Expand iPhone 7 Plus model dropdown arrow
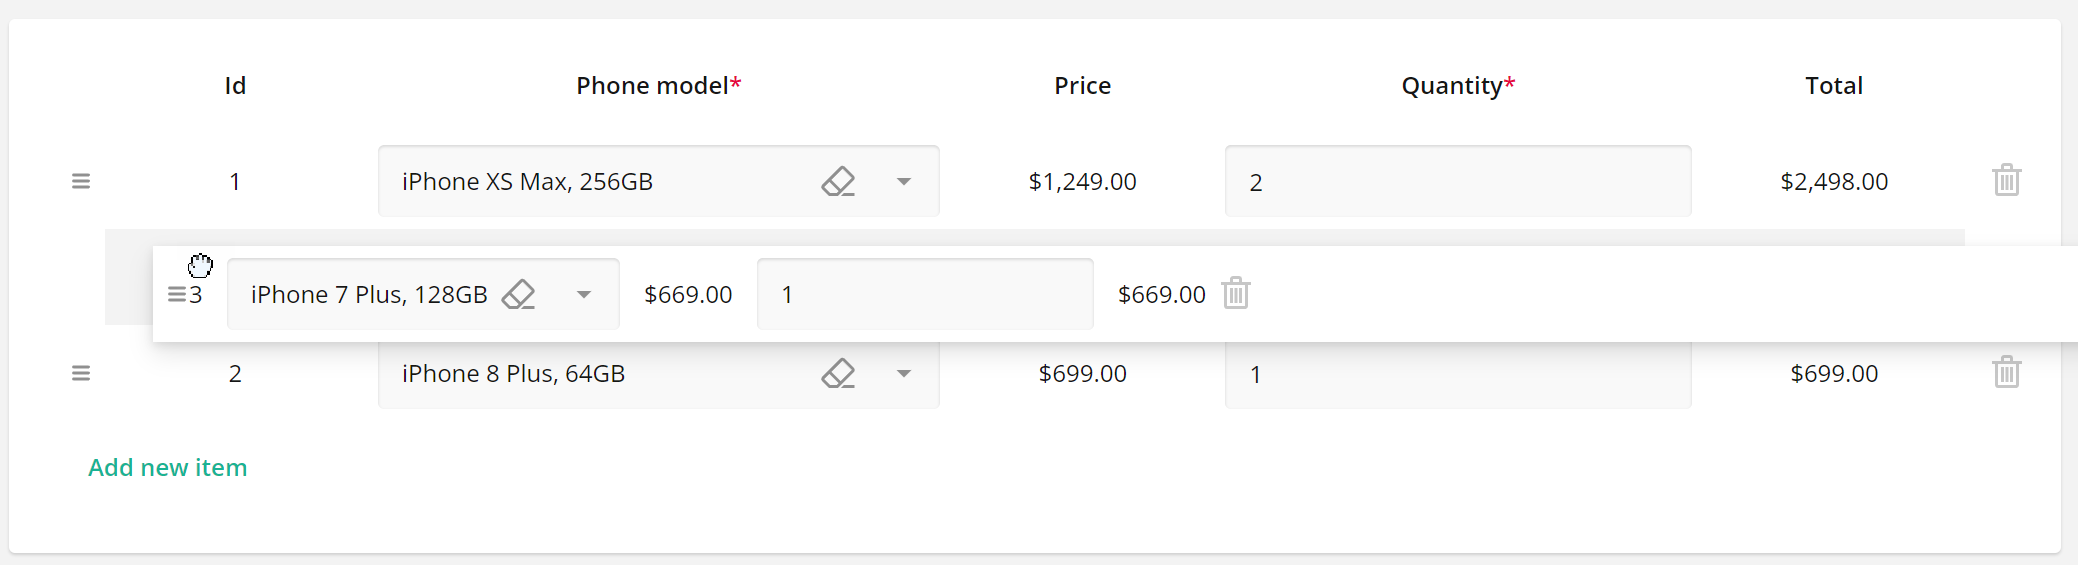Image resolution: width=2078 pixels, height=565 pixels. (584, 294)
